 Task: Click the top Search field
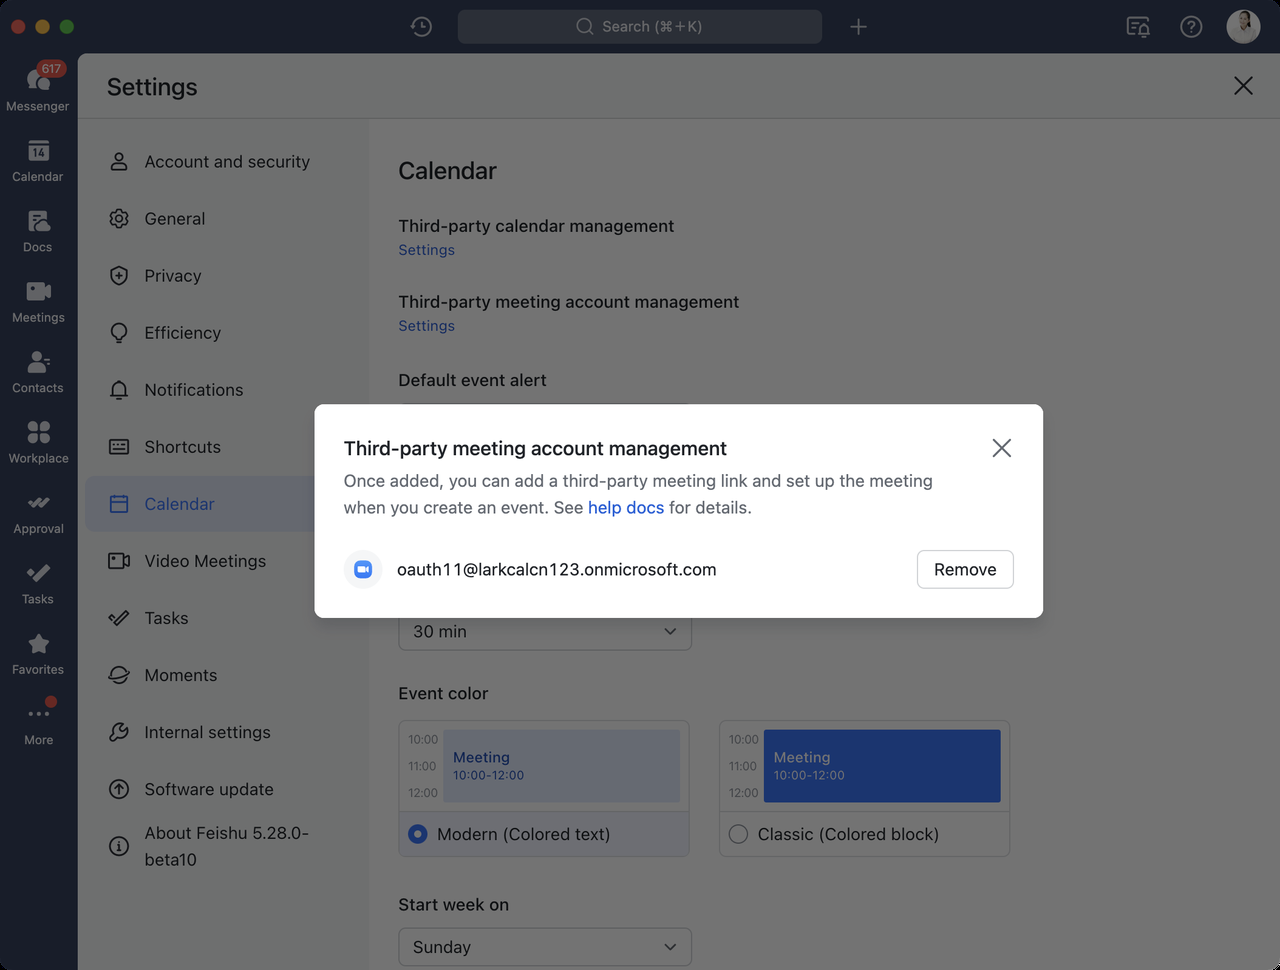click(x=640, y=27)
